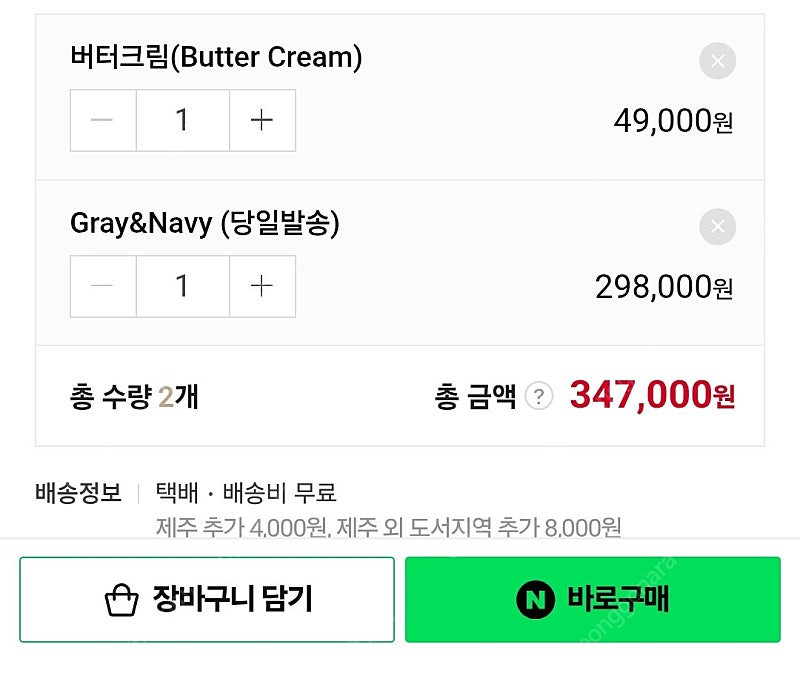
Task: Remove the 버터크림(Butter Cream) option with the X icon
Action: (x=716, y=61)
